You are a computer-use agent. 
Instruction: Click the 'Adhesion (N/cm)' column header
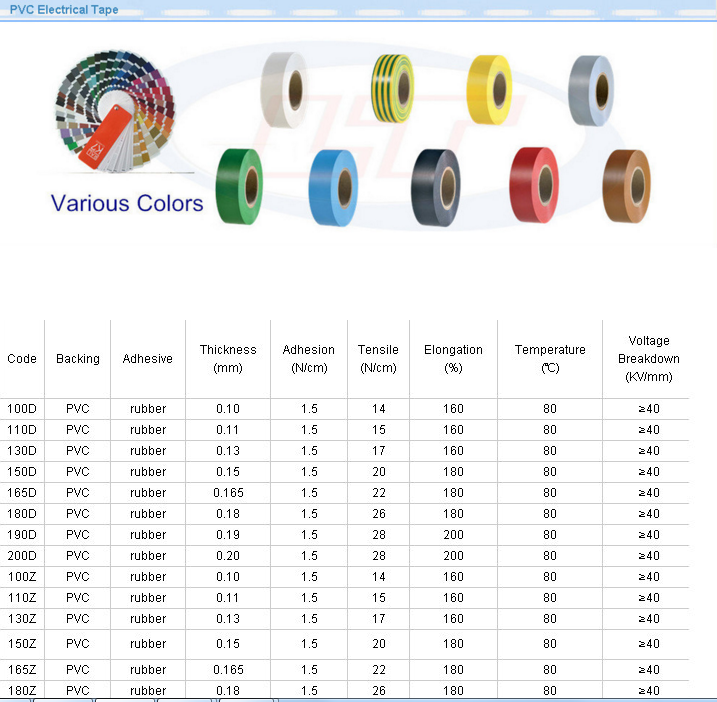[x=309, y=359]
